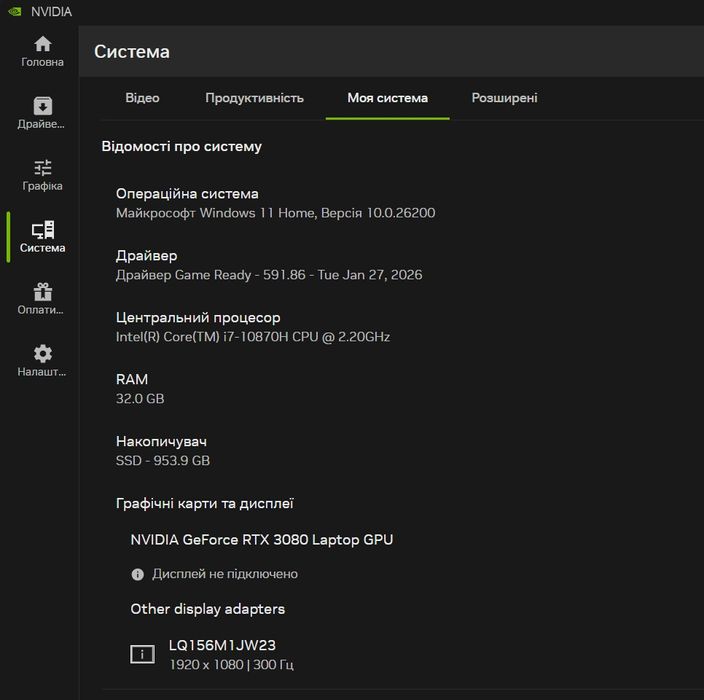Click the Intel Core i7-10870H processor text
Image resolution: width=704 pixels, height=700 pixels.
pos(253,337)
